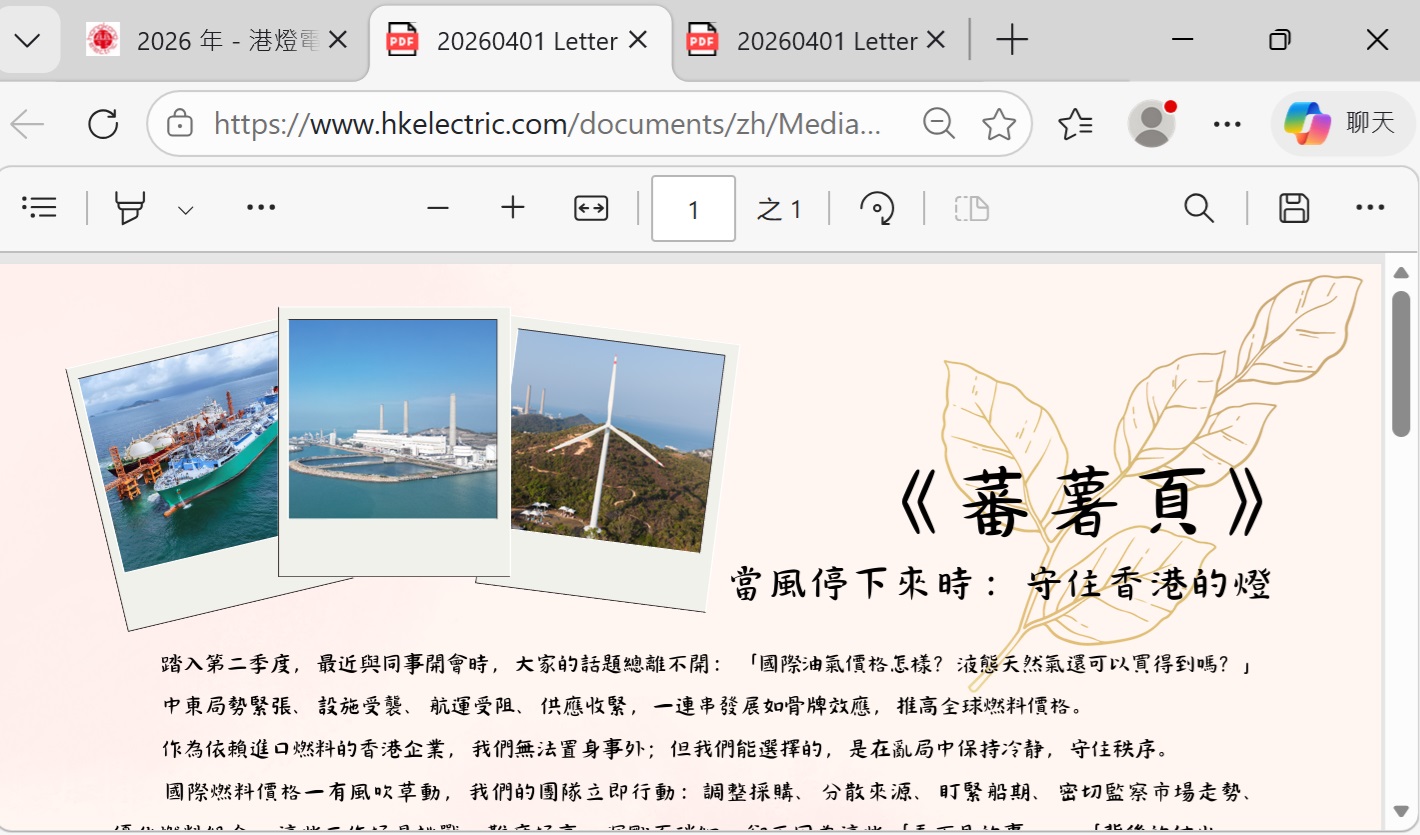The height and width of the screenshot is (835, 1420).
Task: Save the PDF with the floppy disk icon
Action: pyautogui.click(x=1294, y=208)
